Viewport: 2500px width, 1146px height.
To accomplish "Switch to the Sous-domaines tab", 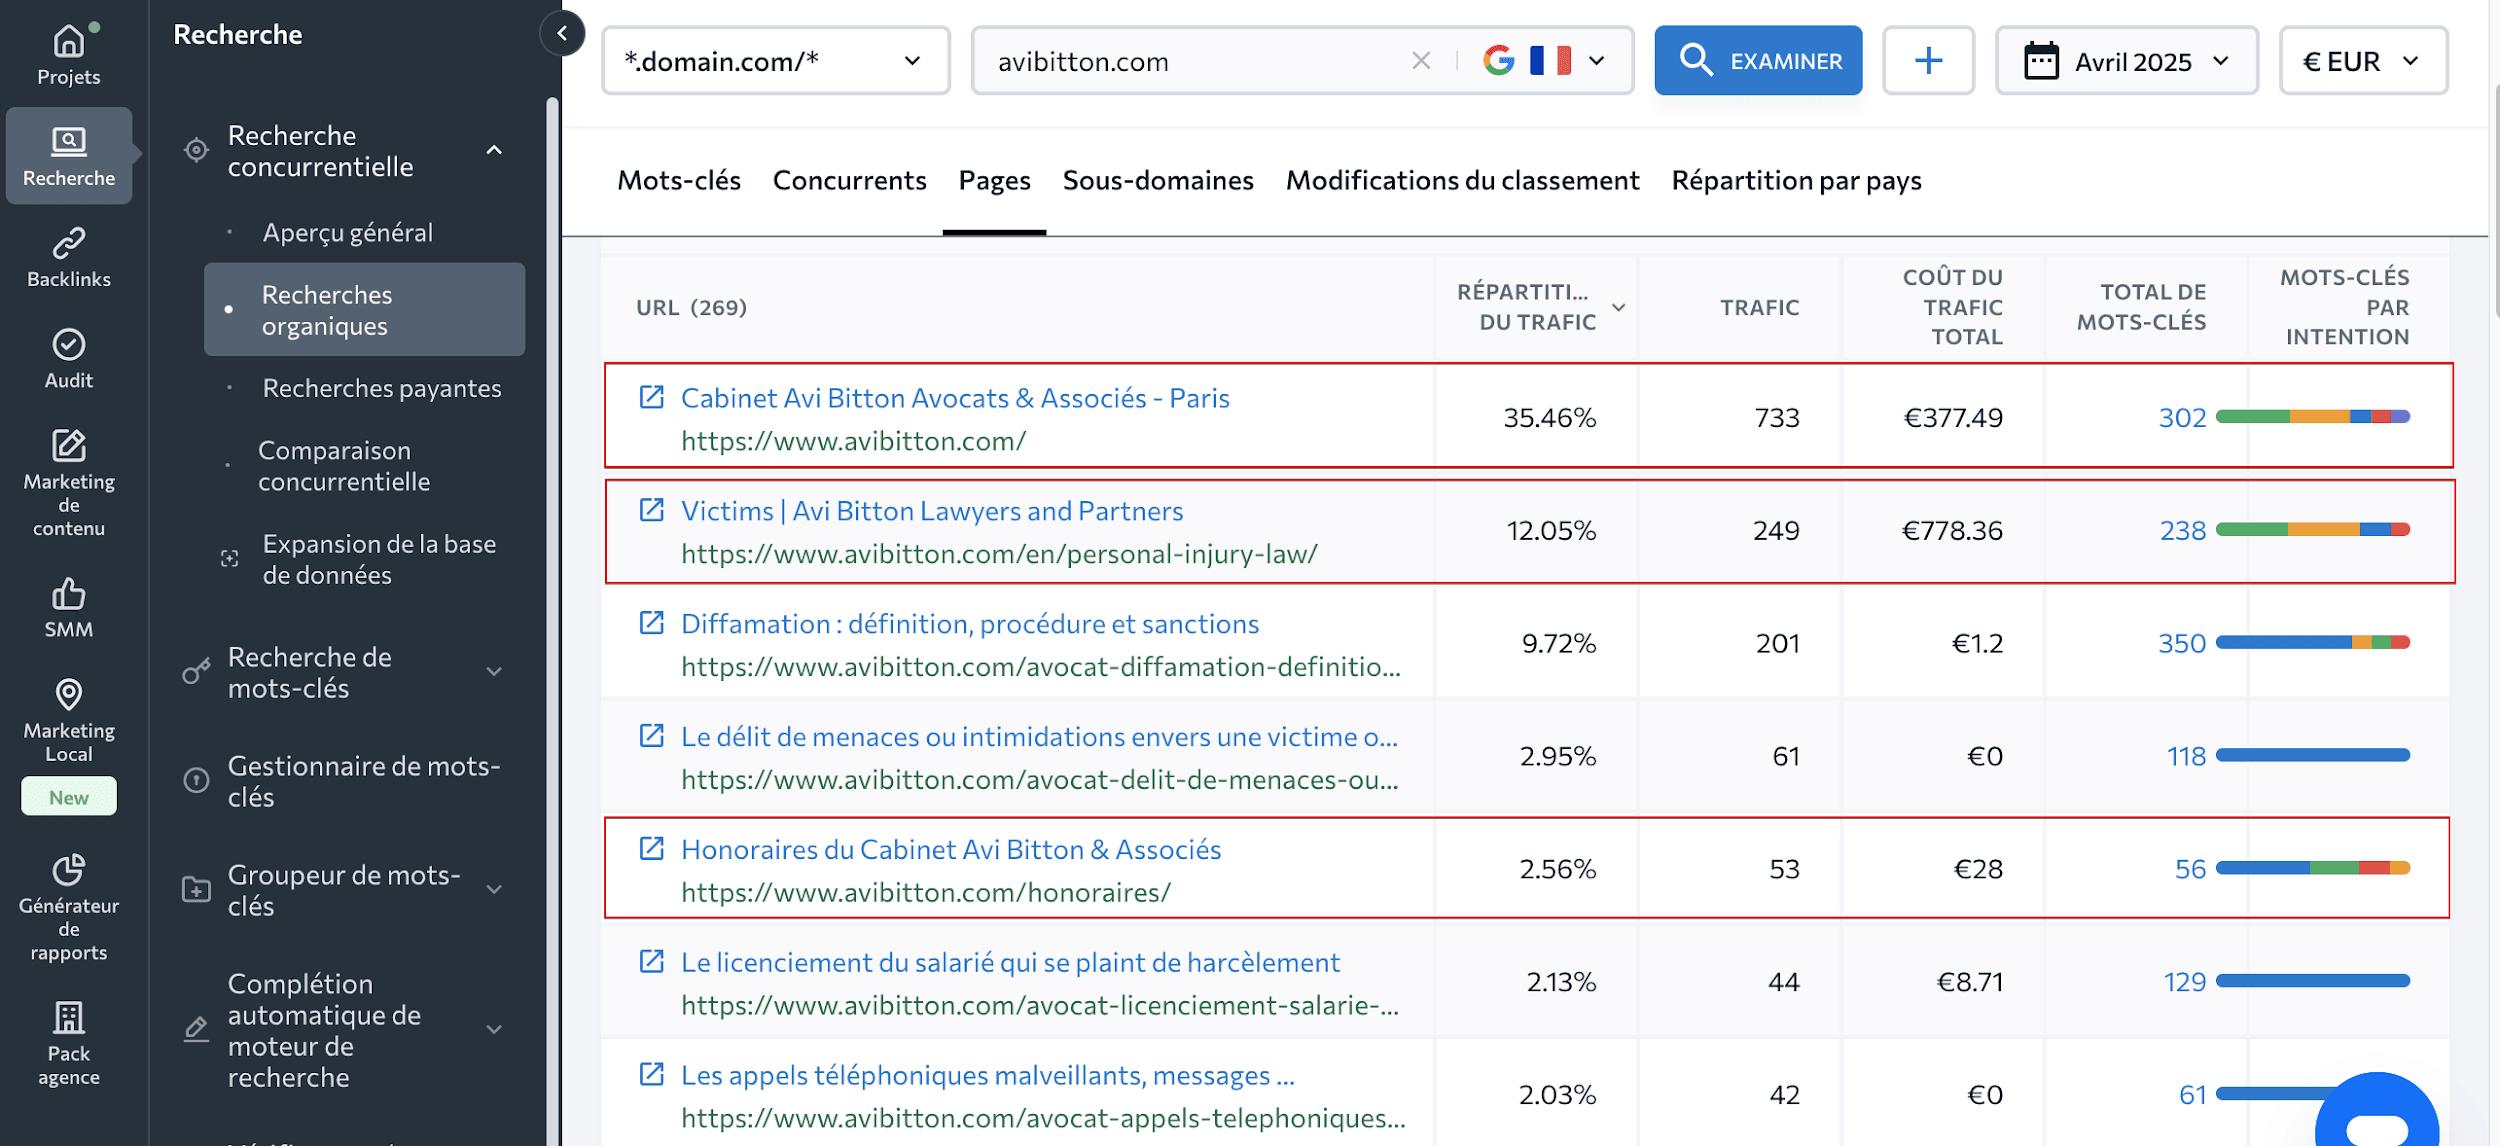I will tap(1158, 180).
